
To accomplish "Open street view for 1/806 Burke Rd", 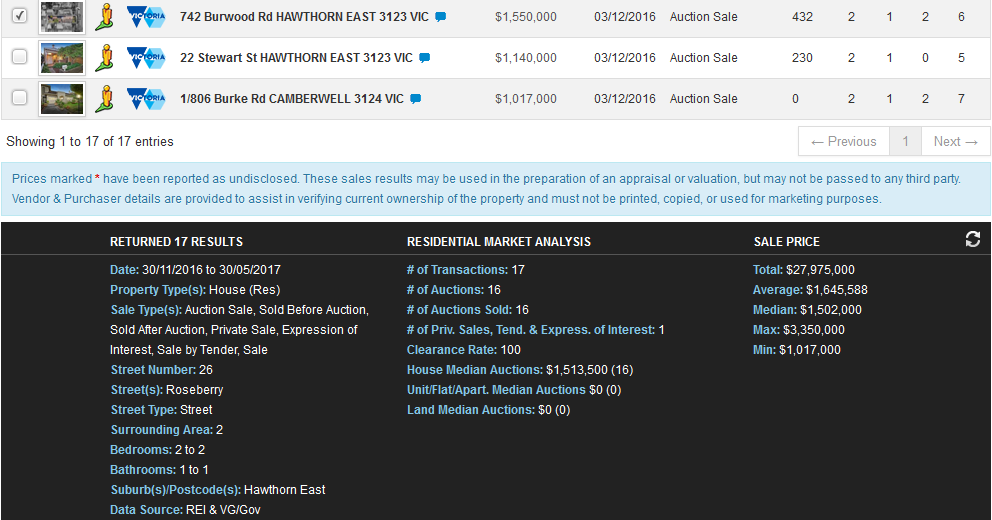I will tap(104, 98).
